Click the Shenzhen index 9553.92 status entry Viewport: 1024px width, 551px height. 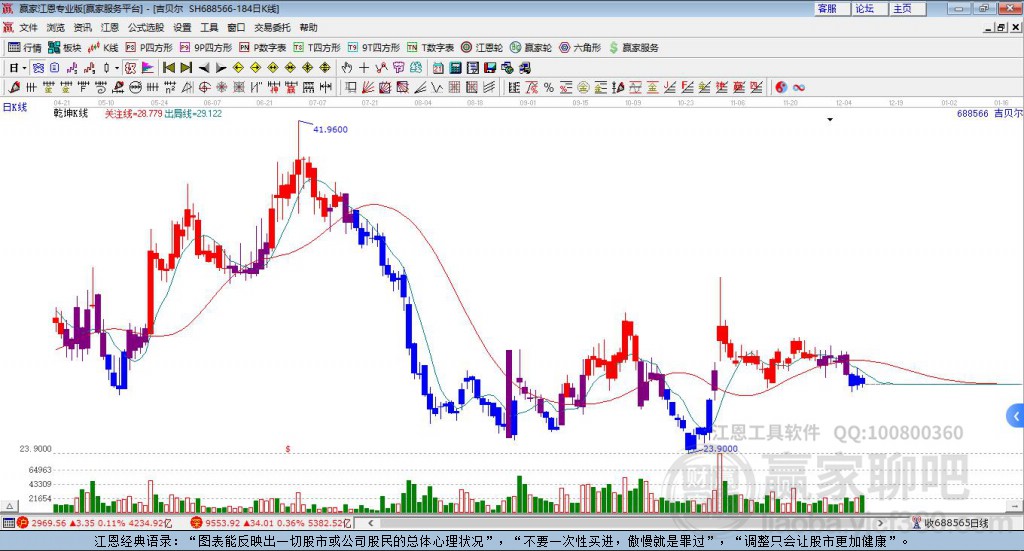click(272, 523)
